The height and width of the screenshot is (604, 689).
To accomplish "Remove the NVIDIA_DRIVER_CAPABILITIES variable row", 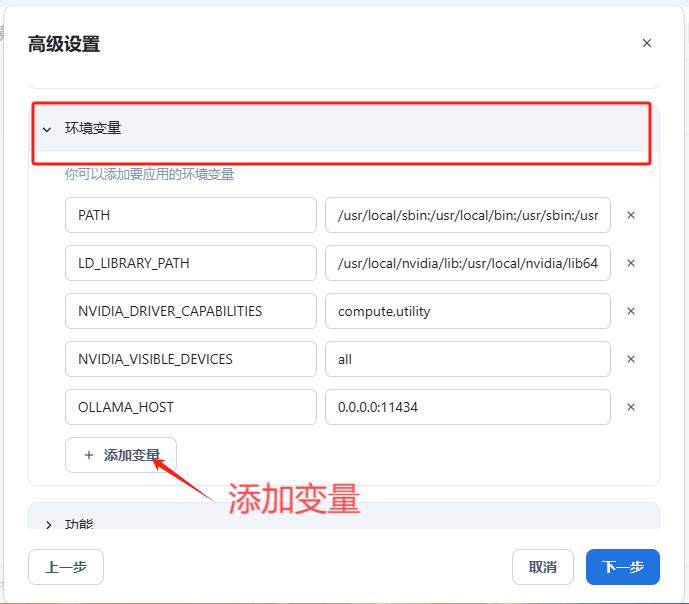I will (631, 311).
